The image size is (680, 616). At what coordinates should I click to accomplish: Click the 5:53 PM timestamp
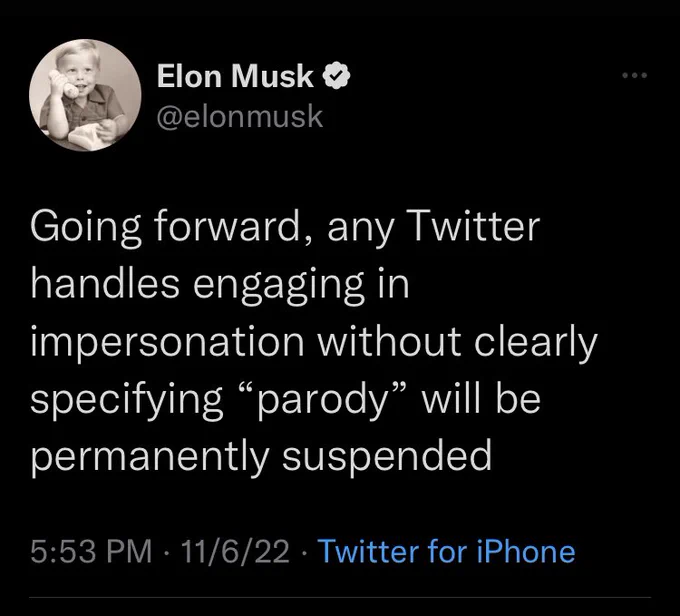click(x=91, y=551)
